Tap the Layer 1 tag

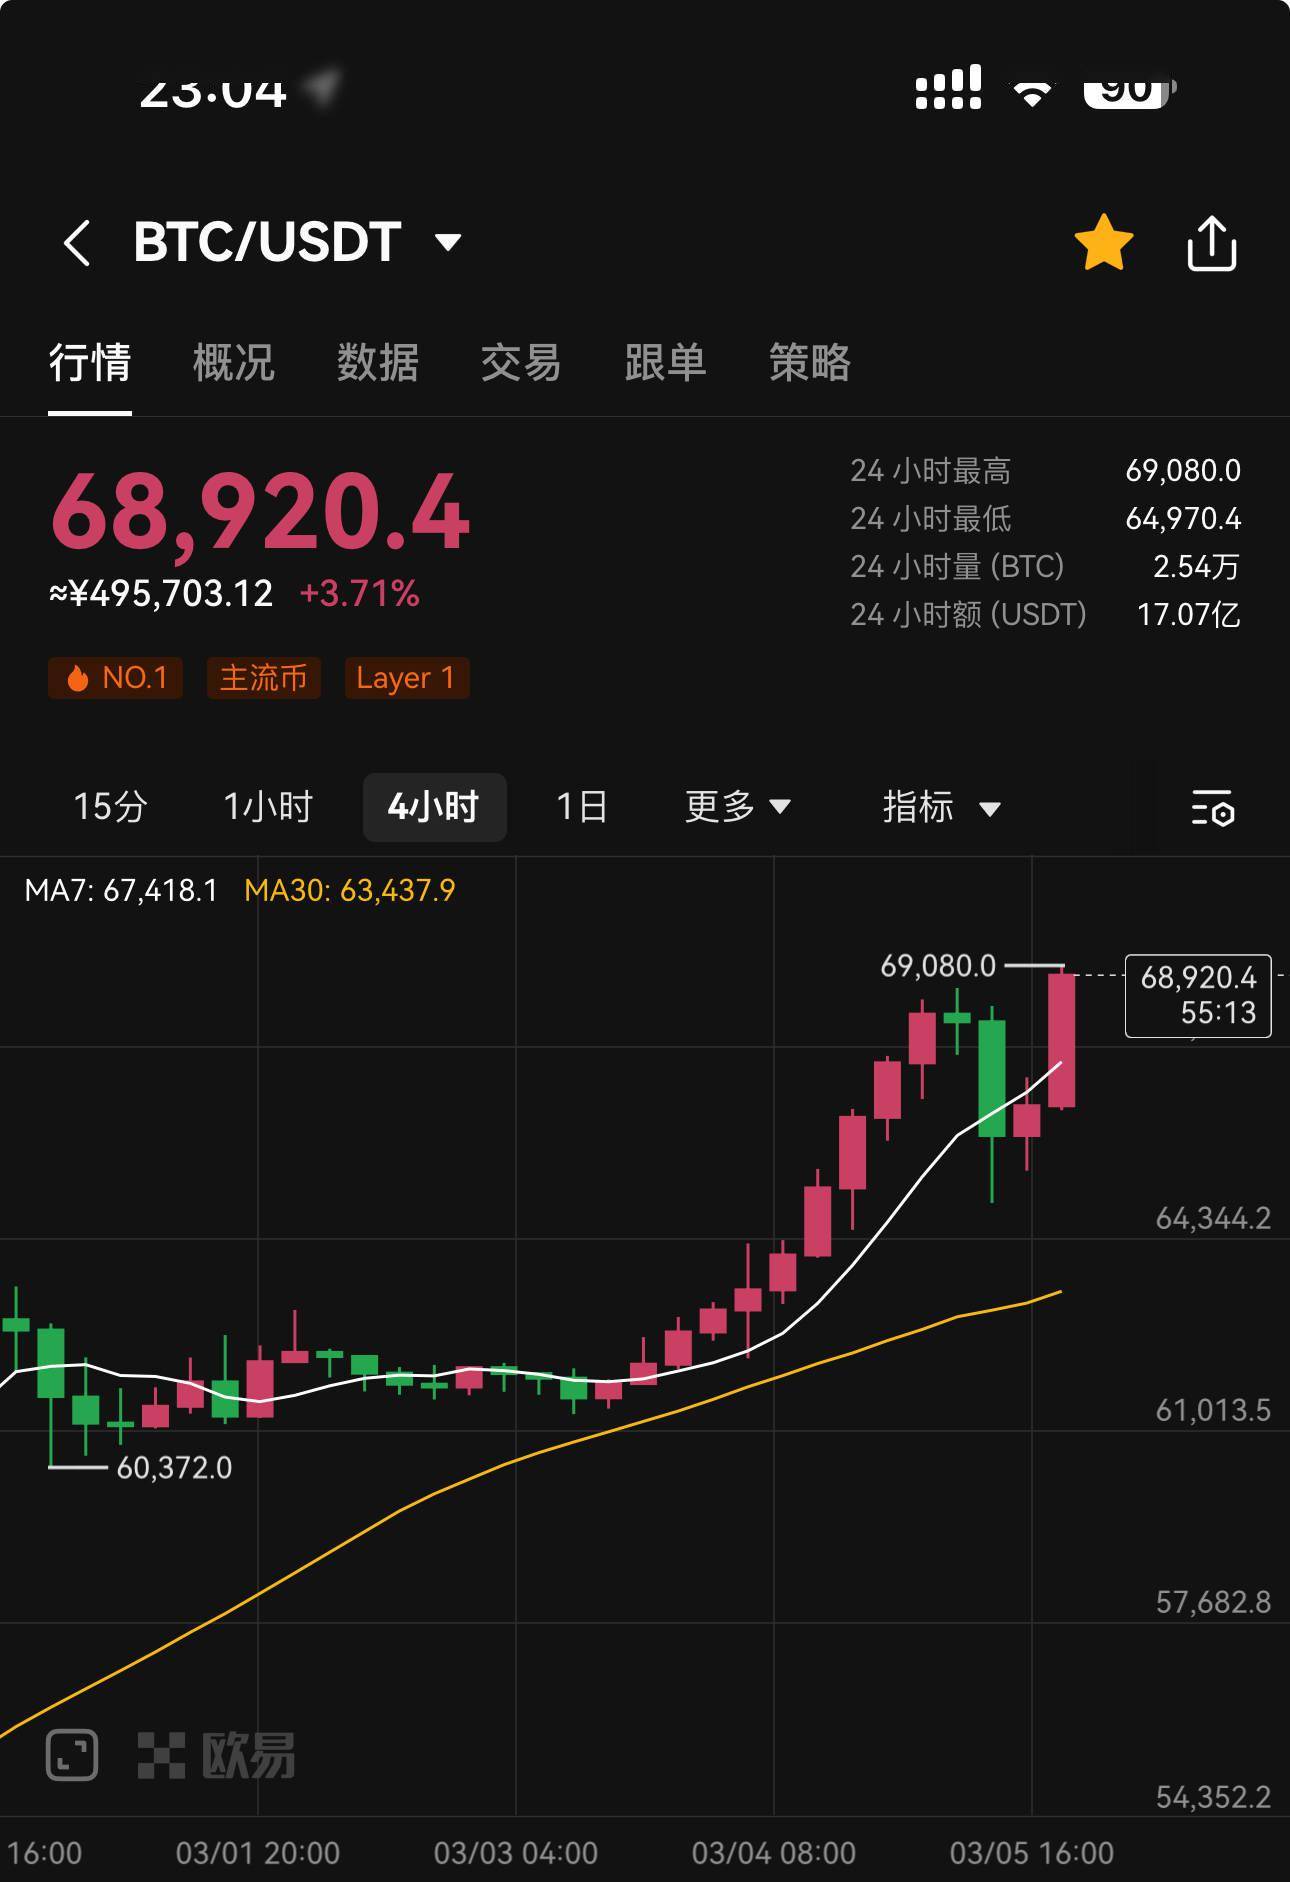406,678
